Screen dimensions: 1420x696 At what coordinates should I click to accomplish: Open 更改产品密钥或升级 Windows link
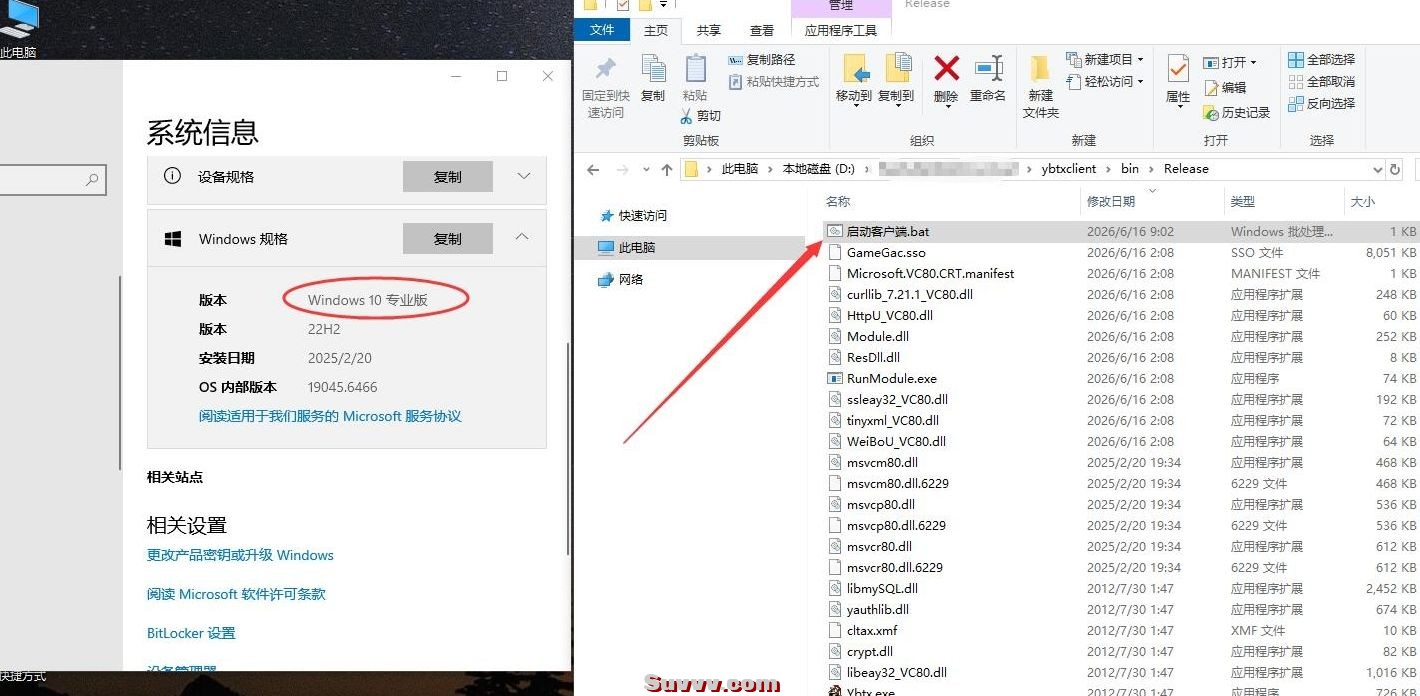click(x=240, y=555)
